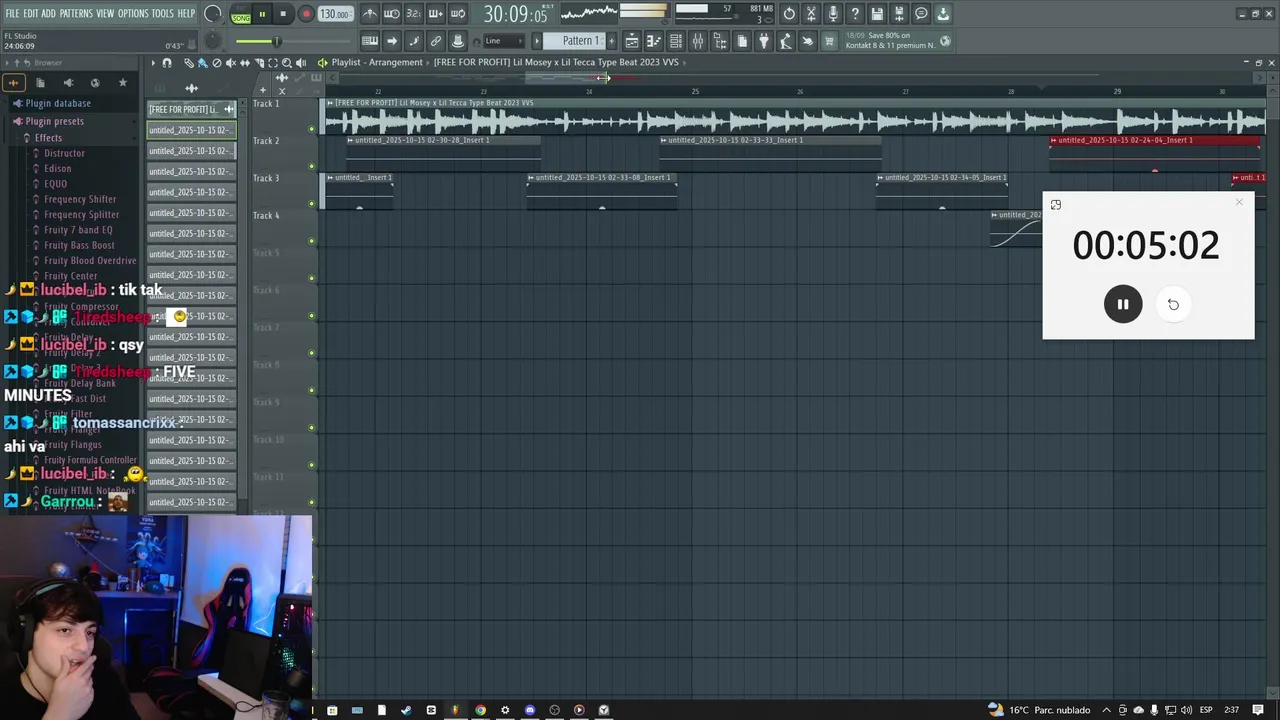Click the red record button
This screenshot has height=720, width=1280.
coord(306,14)
